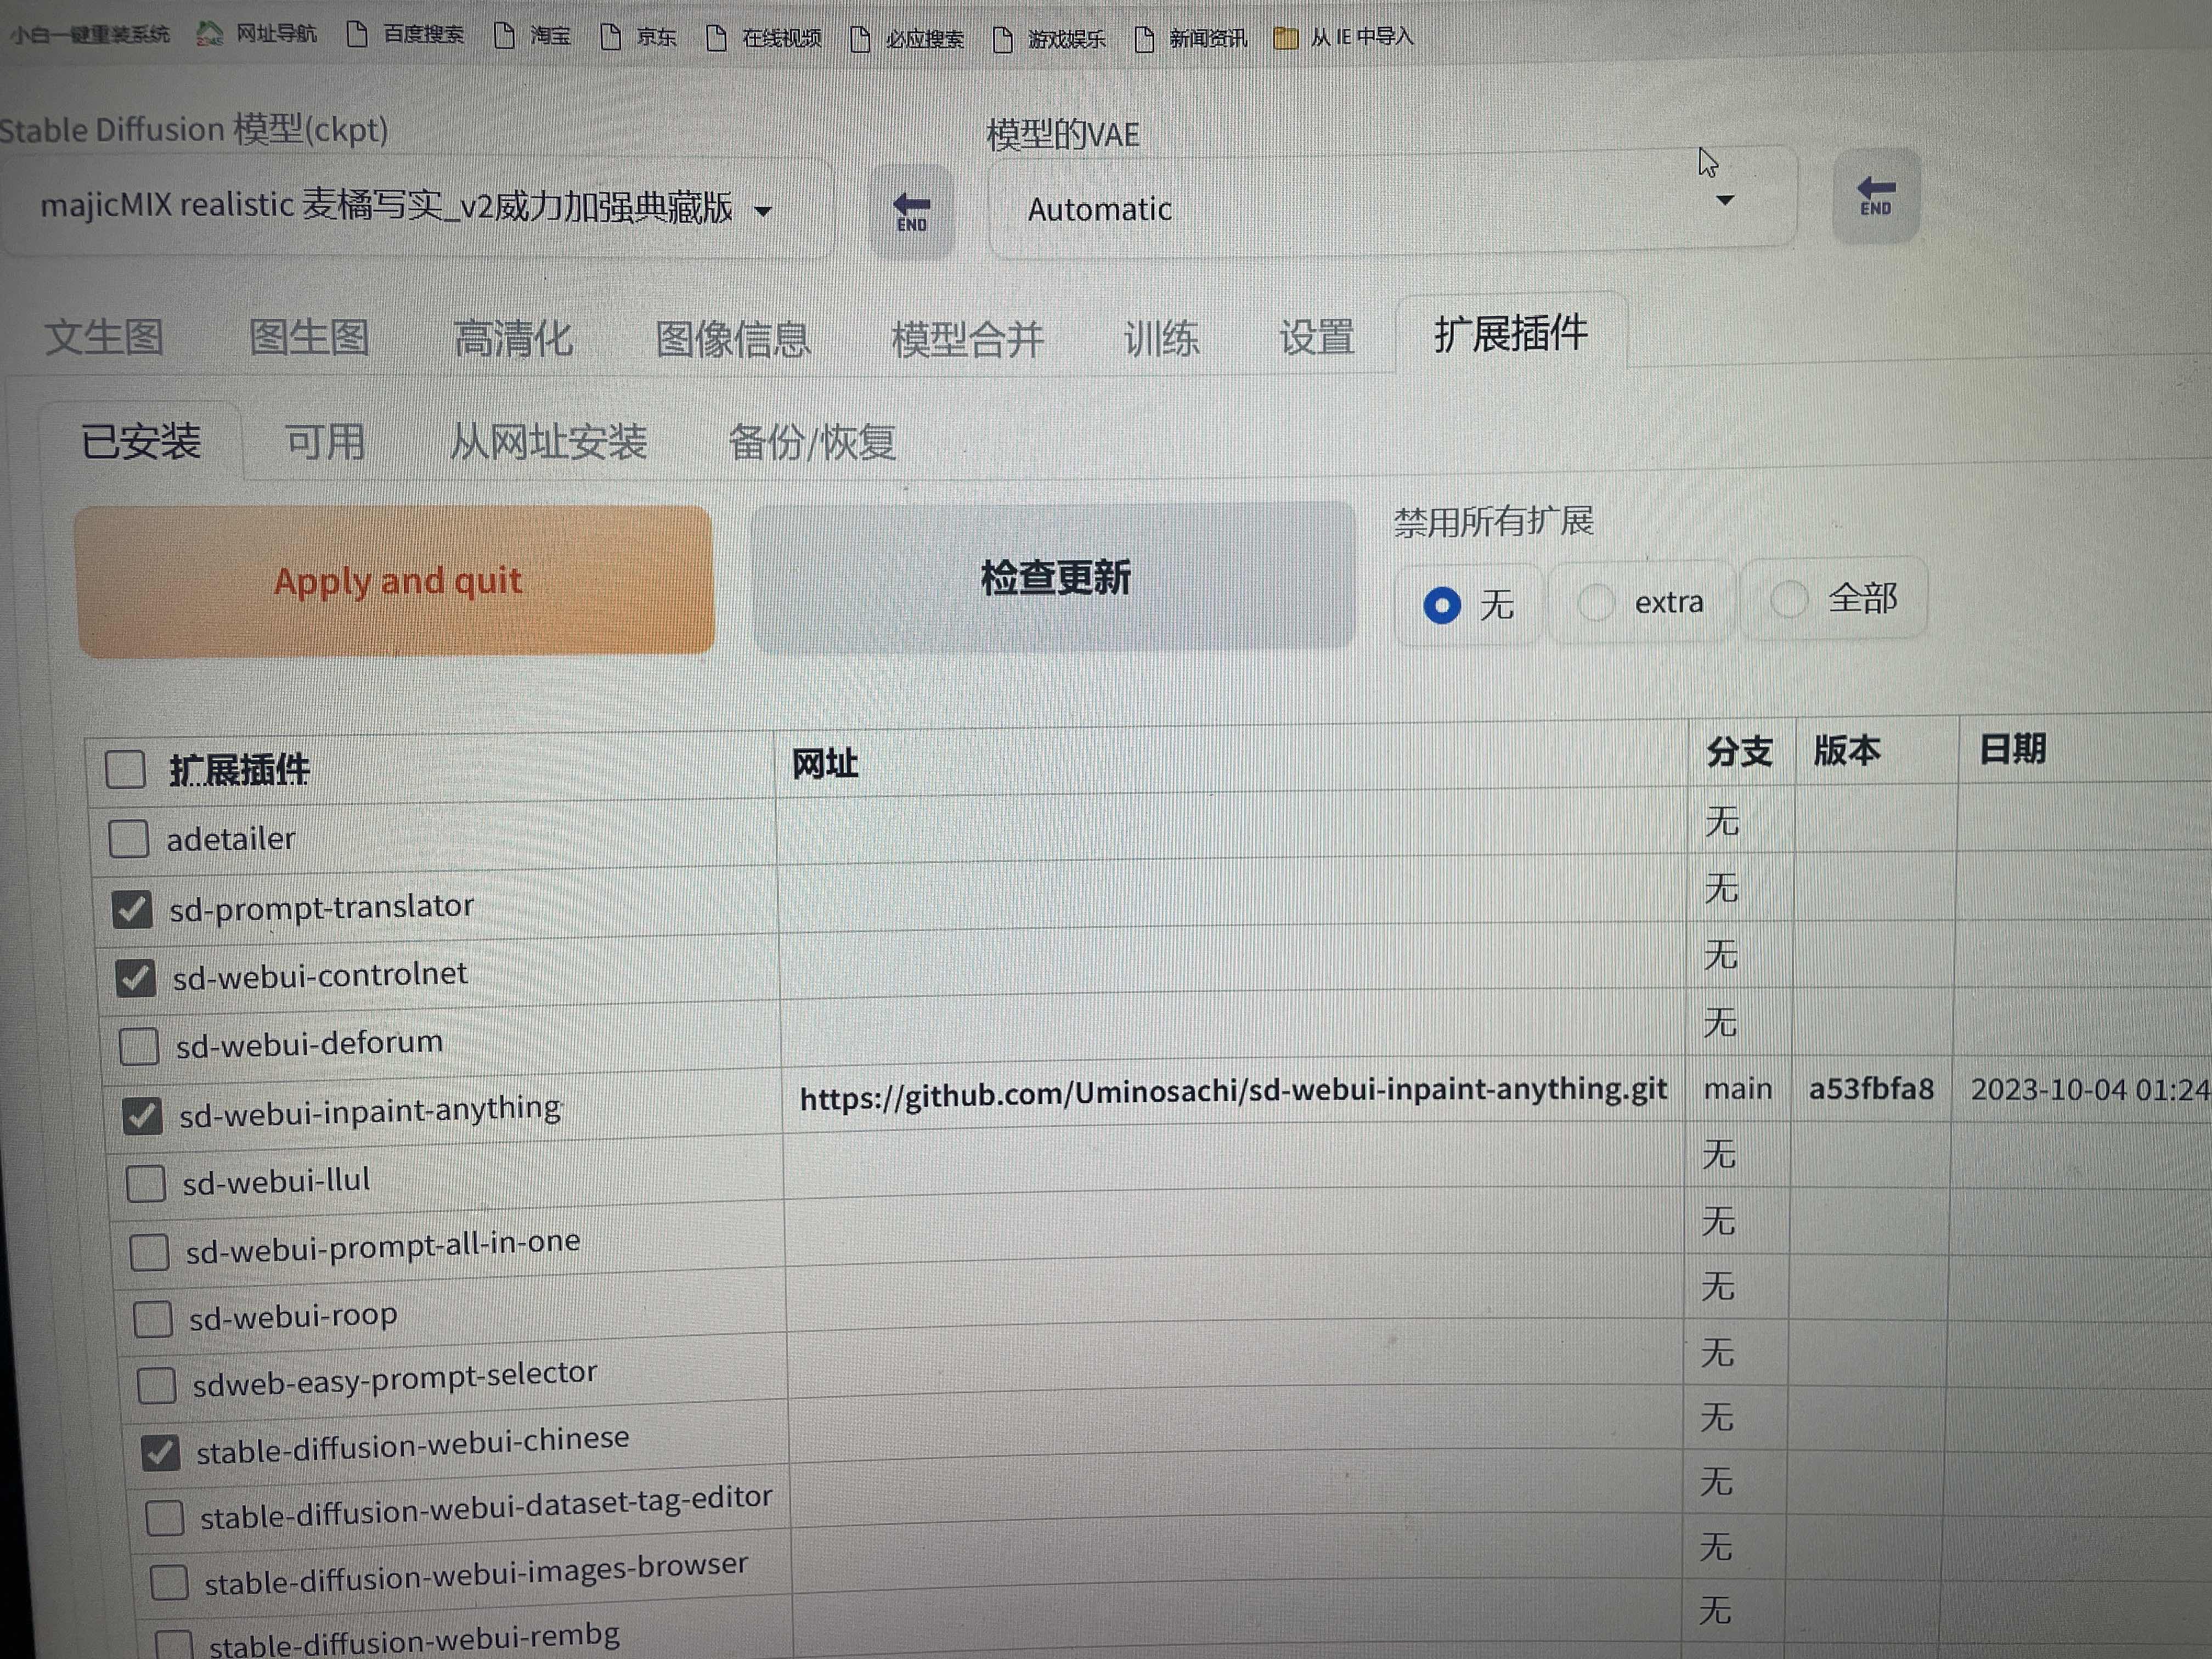Click the refresh icon next to checkpoint dropdown
Screen dimensions: 2212x1659
pyautogui.click(x=911, y=211)
